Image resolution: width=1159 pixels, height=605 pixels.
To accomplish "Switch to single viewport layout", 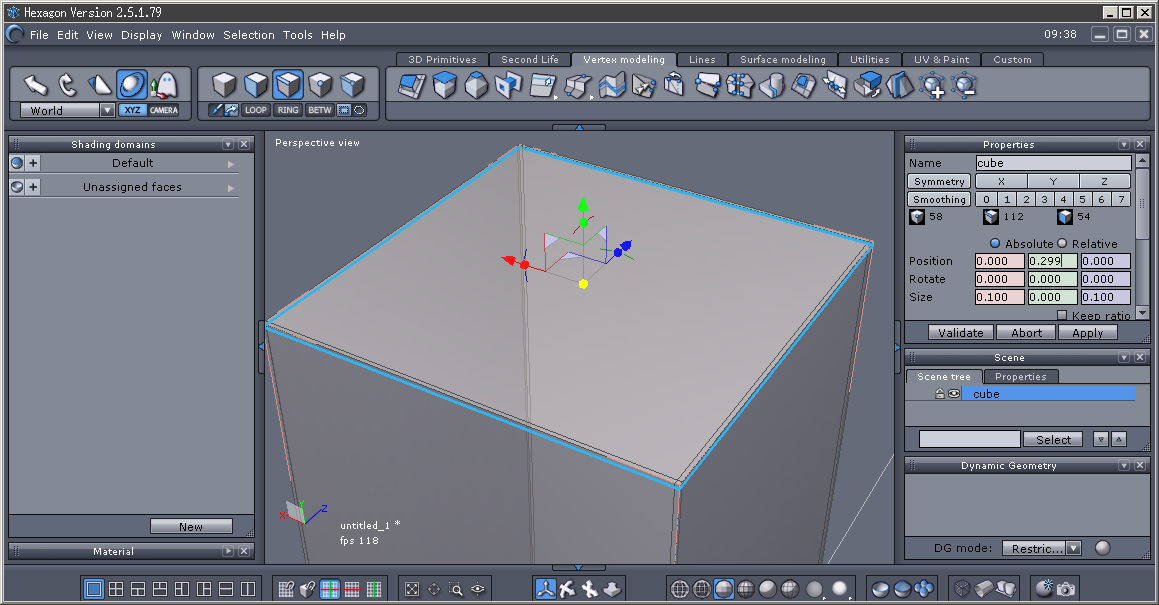I will coord(94,589).
